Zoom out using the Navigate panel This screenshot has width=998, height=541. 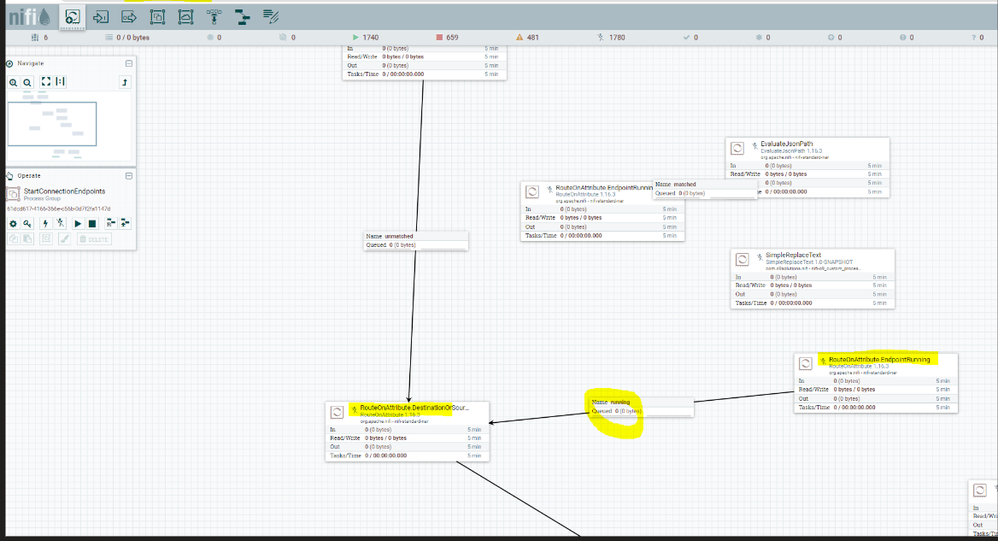pyautogui.click(x=27, y=82)
